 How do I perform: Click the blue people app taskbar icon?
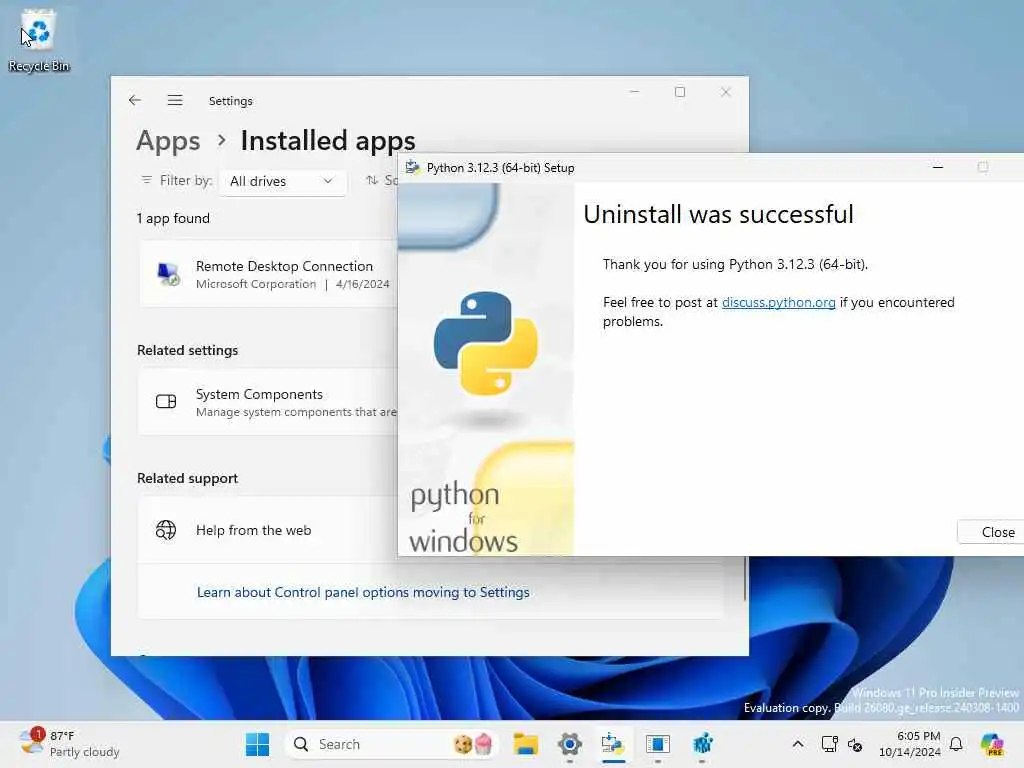pyautogui.click(x=703, y=744)
